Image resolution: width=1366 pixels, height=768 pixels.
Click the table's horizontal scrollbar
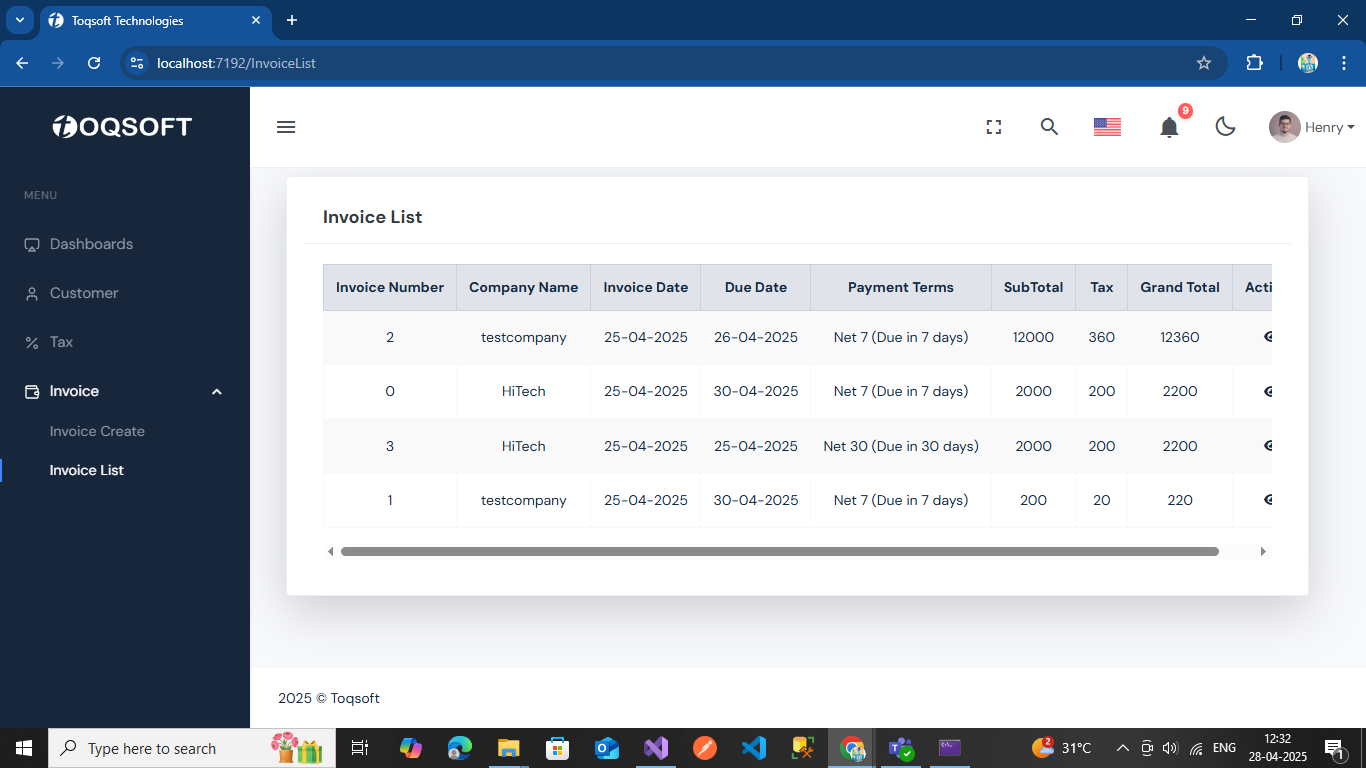pyautogui.click(x=779, y=551)
